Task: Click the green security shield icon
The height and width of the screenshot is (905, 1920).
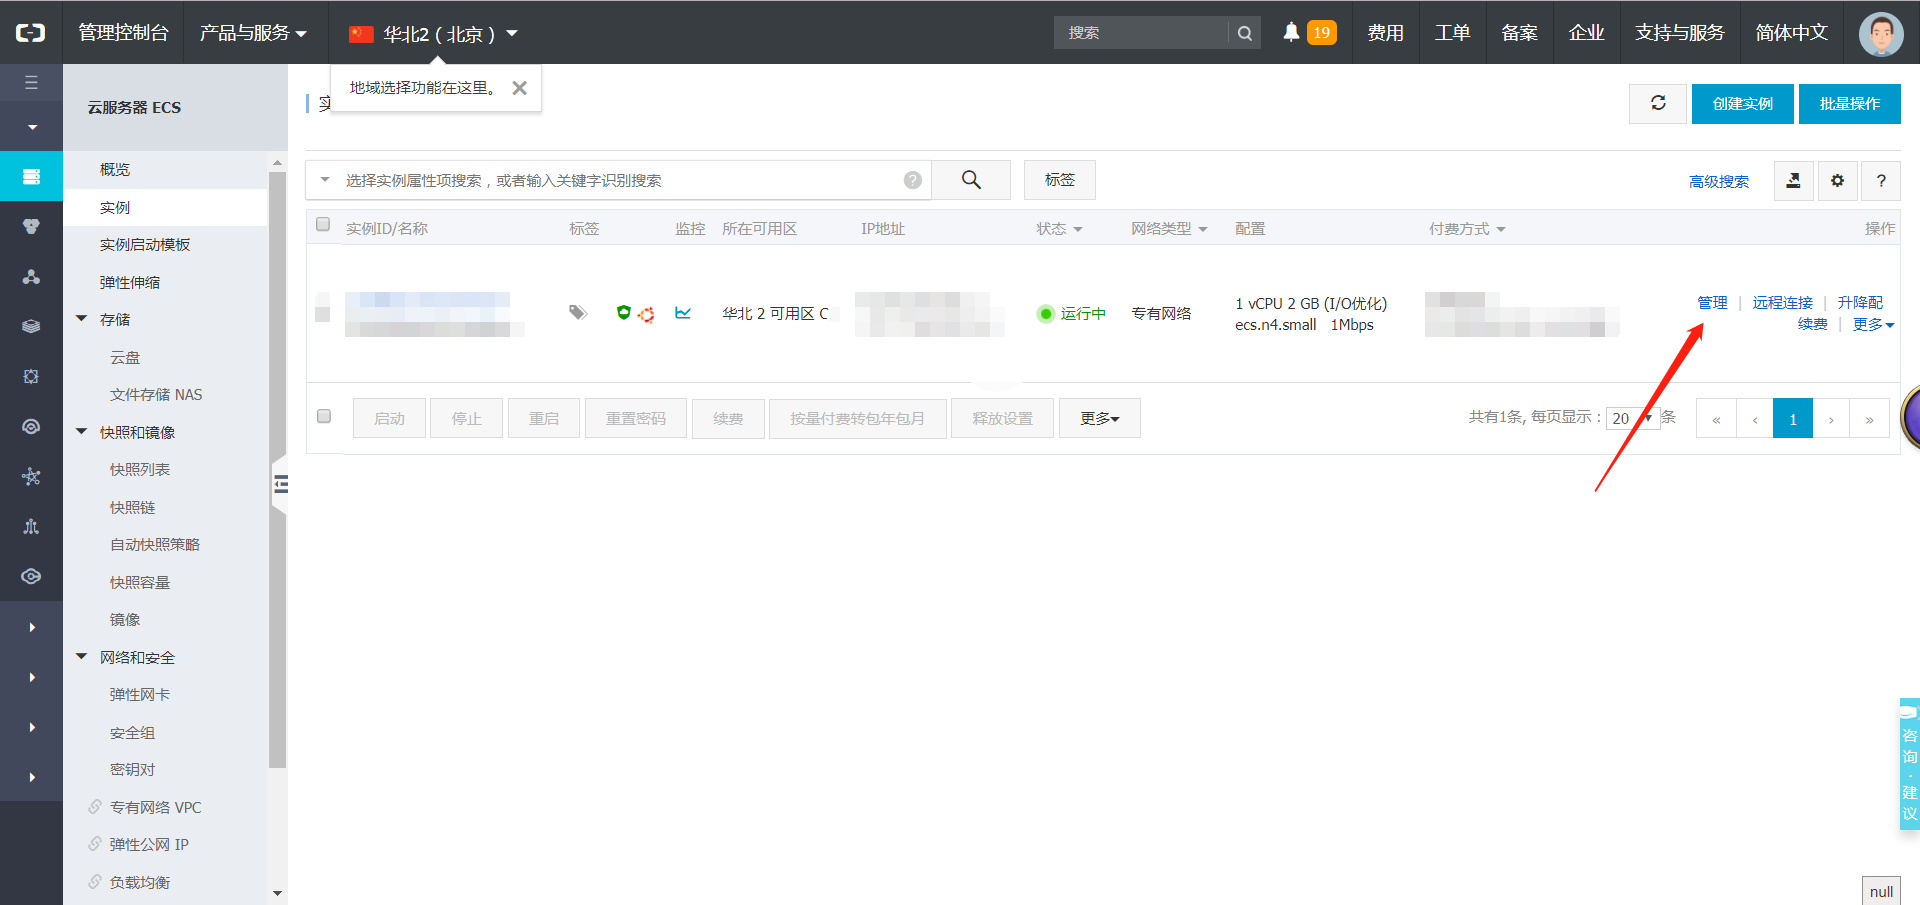Action: (x=622, y=313)
